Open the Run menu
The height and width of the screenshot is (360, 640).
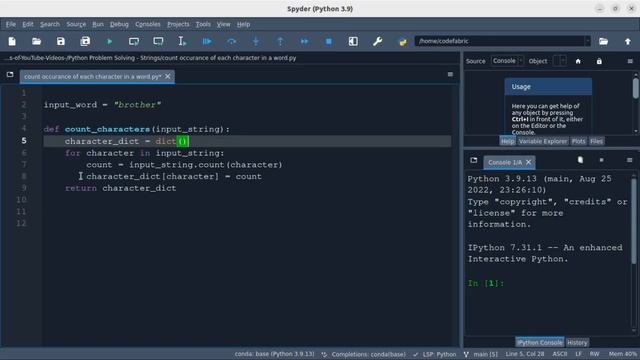point(98,24)
